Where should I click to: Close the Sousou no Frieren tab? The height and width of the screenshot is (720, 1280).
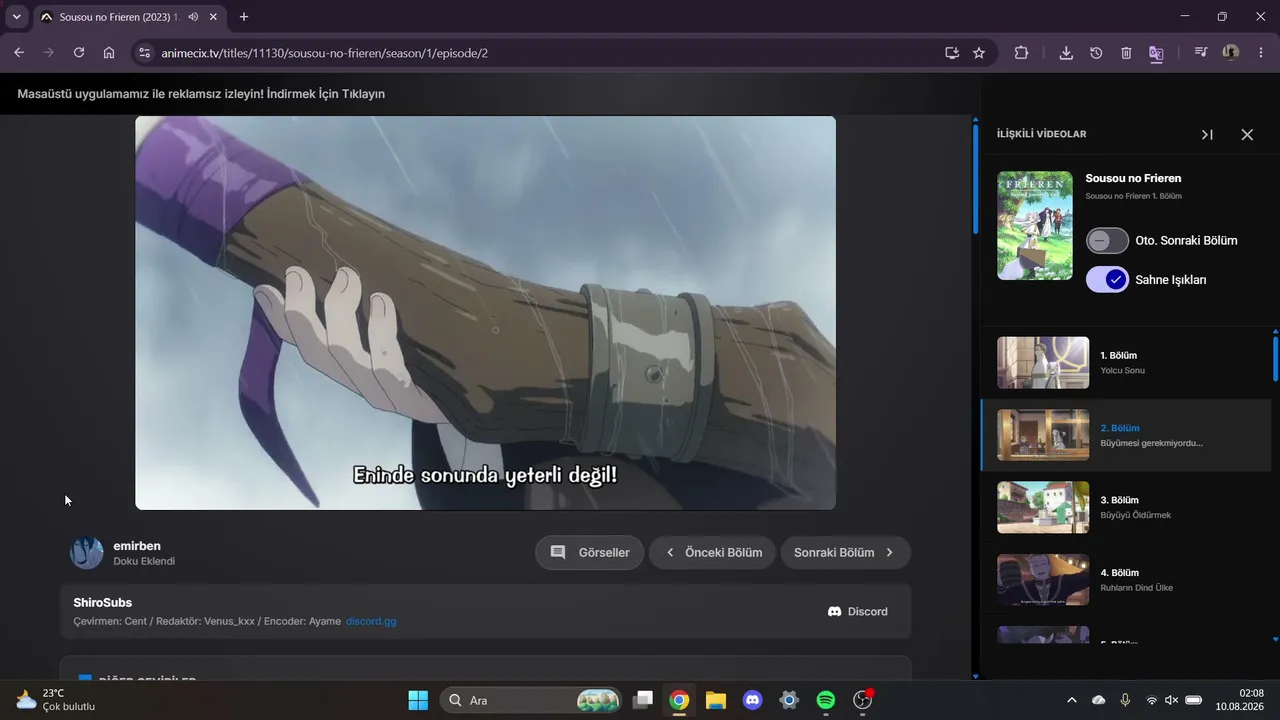215,17
